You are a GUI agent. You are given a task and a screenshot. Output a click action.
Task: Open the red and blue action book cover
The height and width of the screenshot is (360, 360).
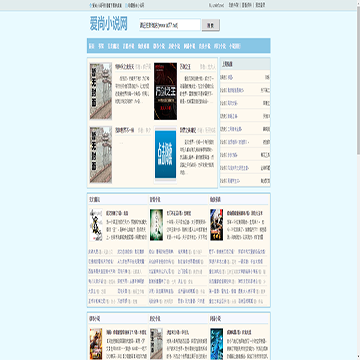click(216, 225)
